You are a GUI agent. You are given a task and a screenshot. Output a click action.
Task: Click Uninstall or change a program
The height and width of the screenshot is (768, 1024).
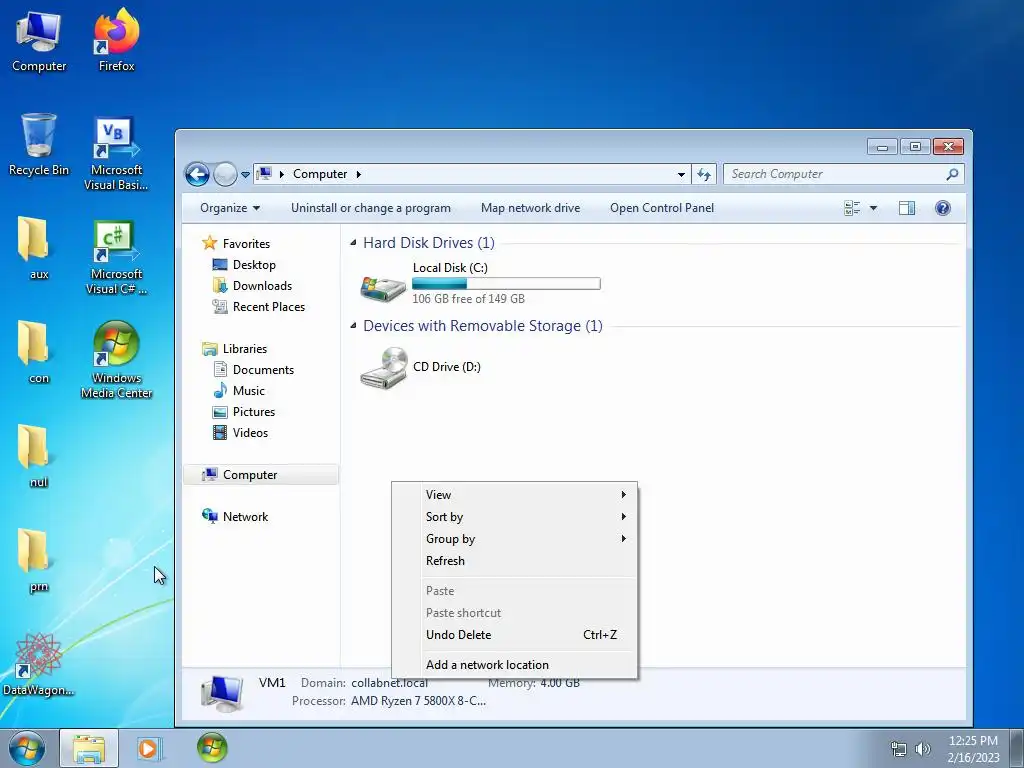point(370,208)
